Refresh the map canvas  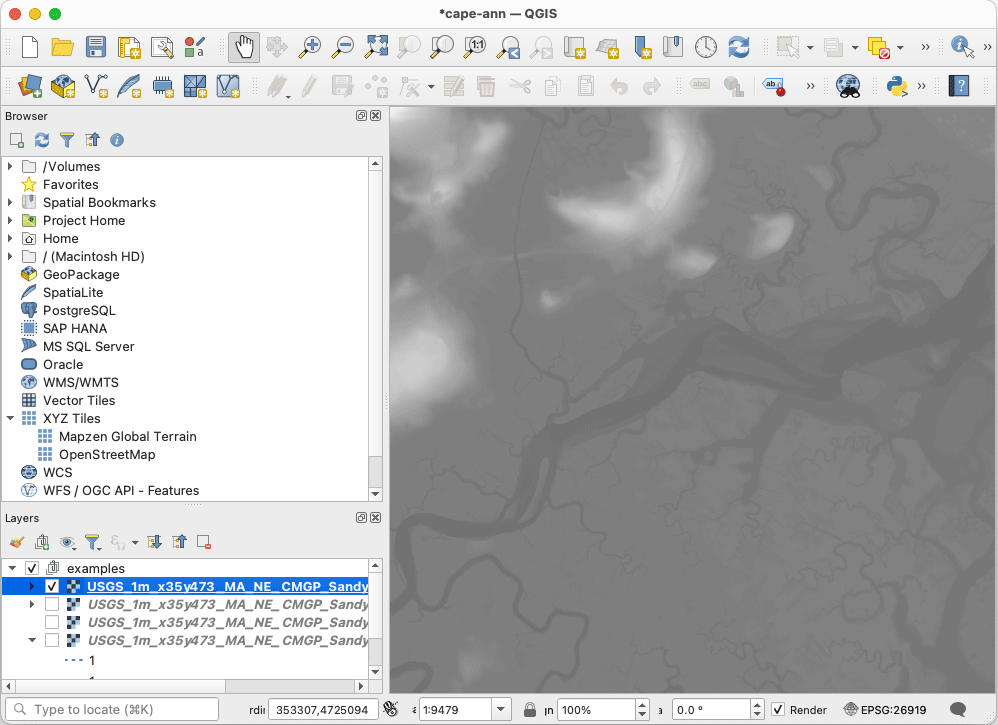coord(738,47)
